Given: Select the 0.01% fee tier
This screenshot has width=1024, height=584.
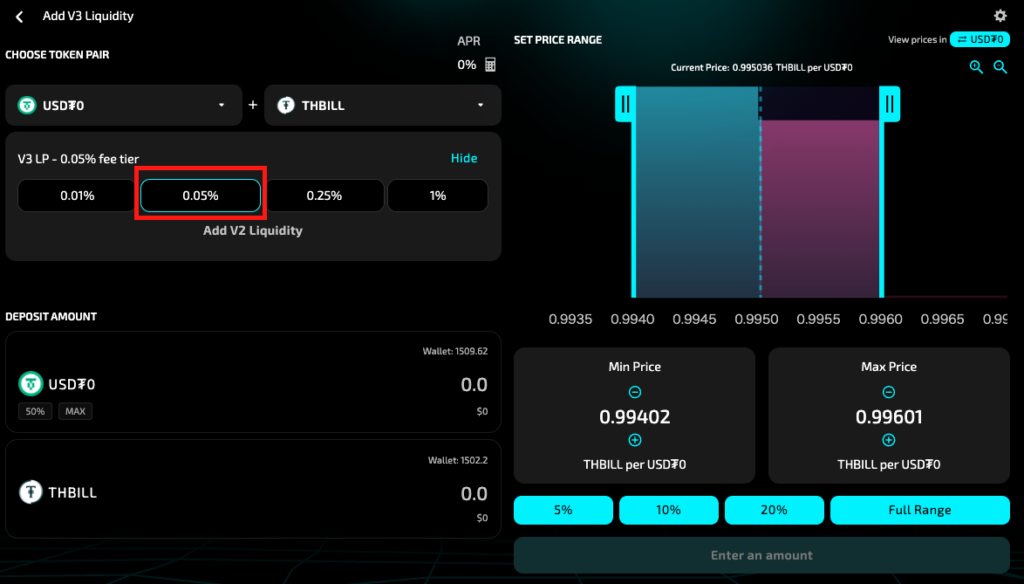Looking at the screenshot, I should pyautogui.click(x=77, y=196).
